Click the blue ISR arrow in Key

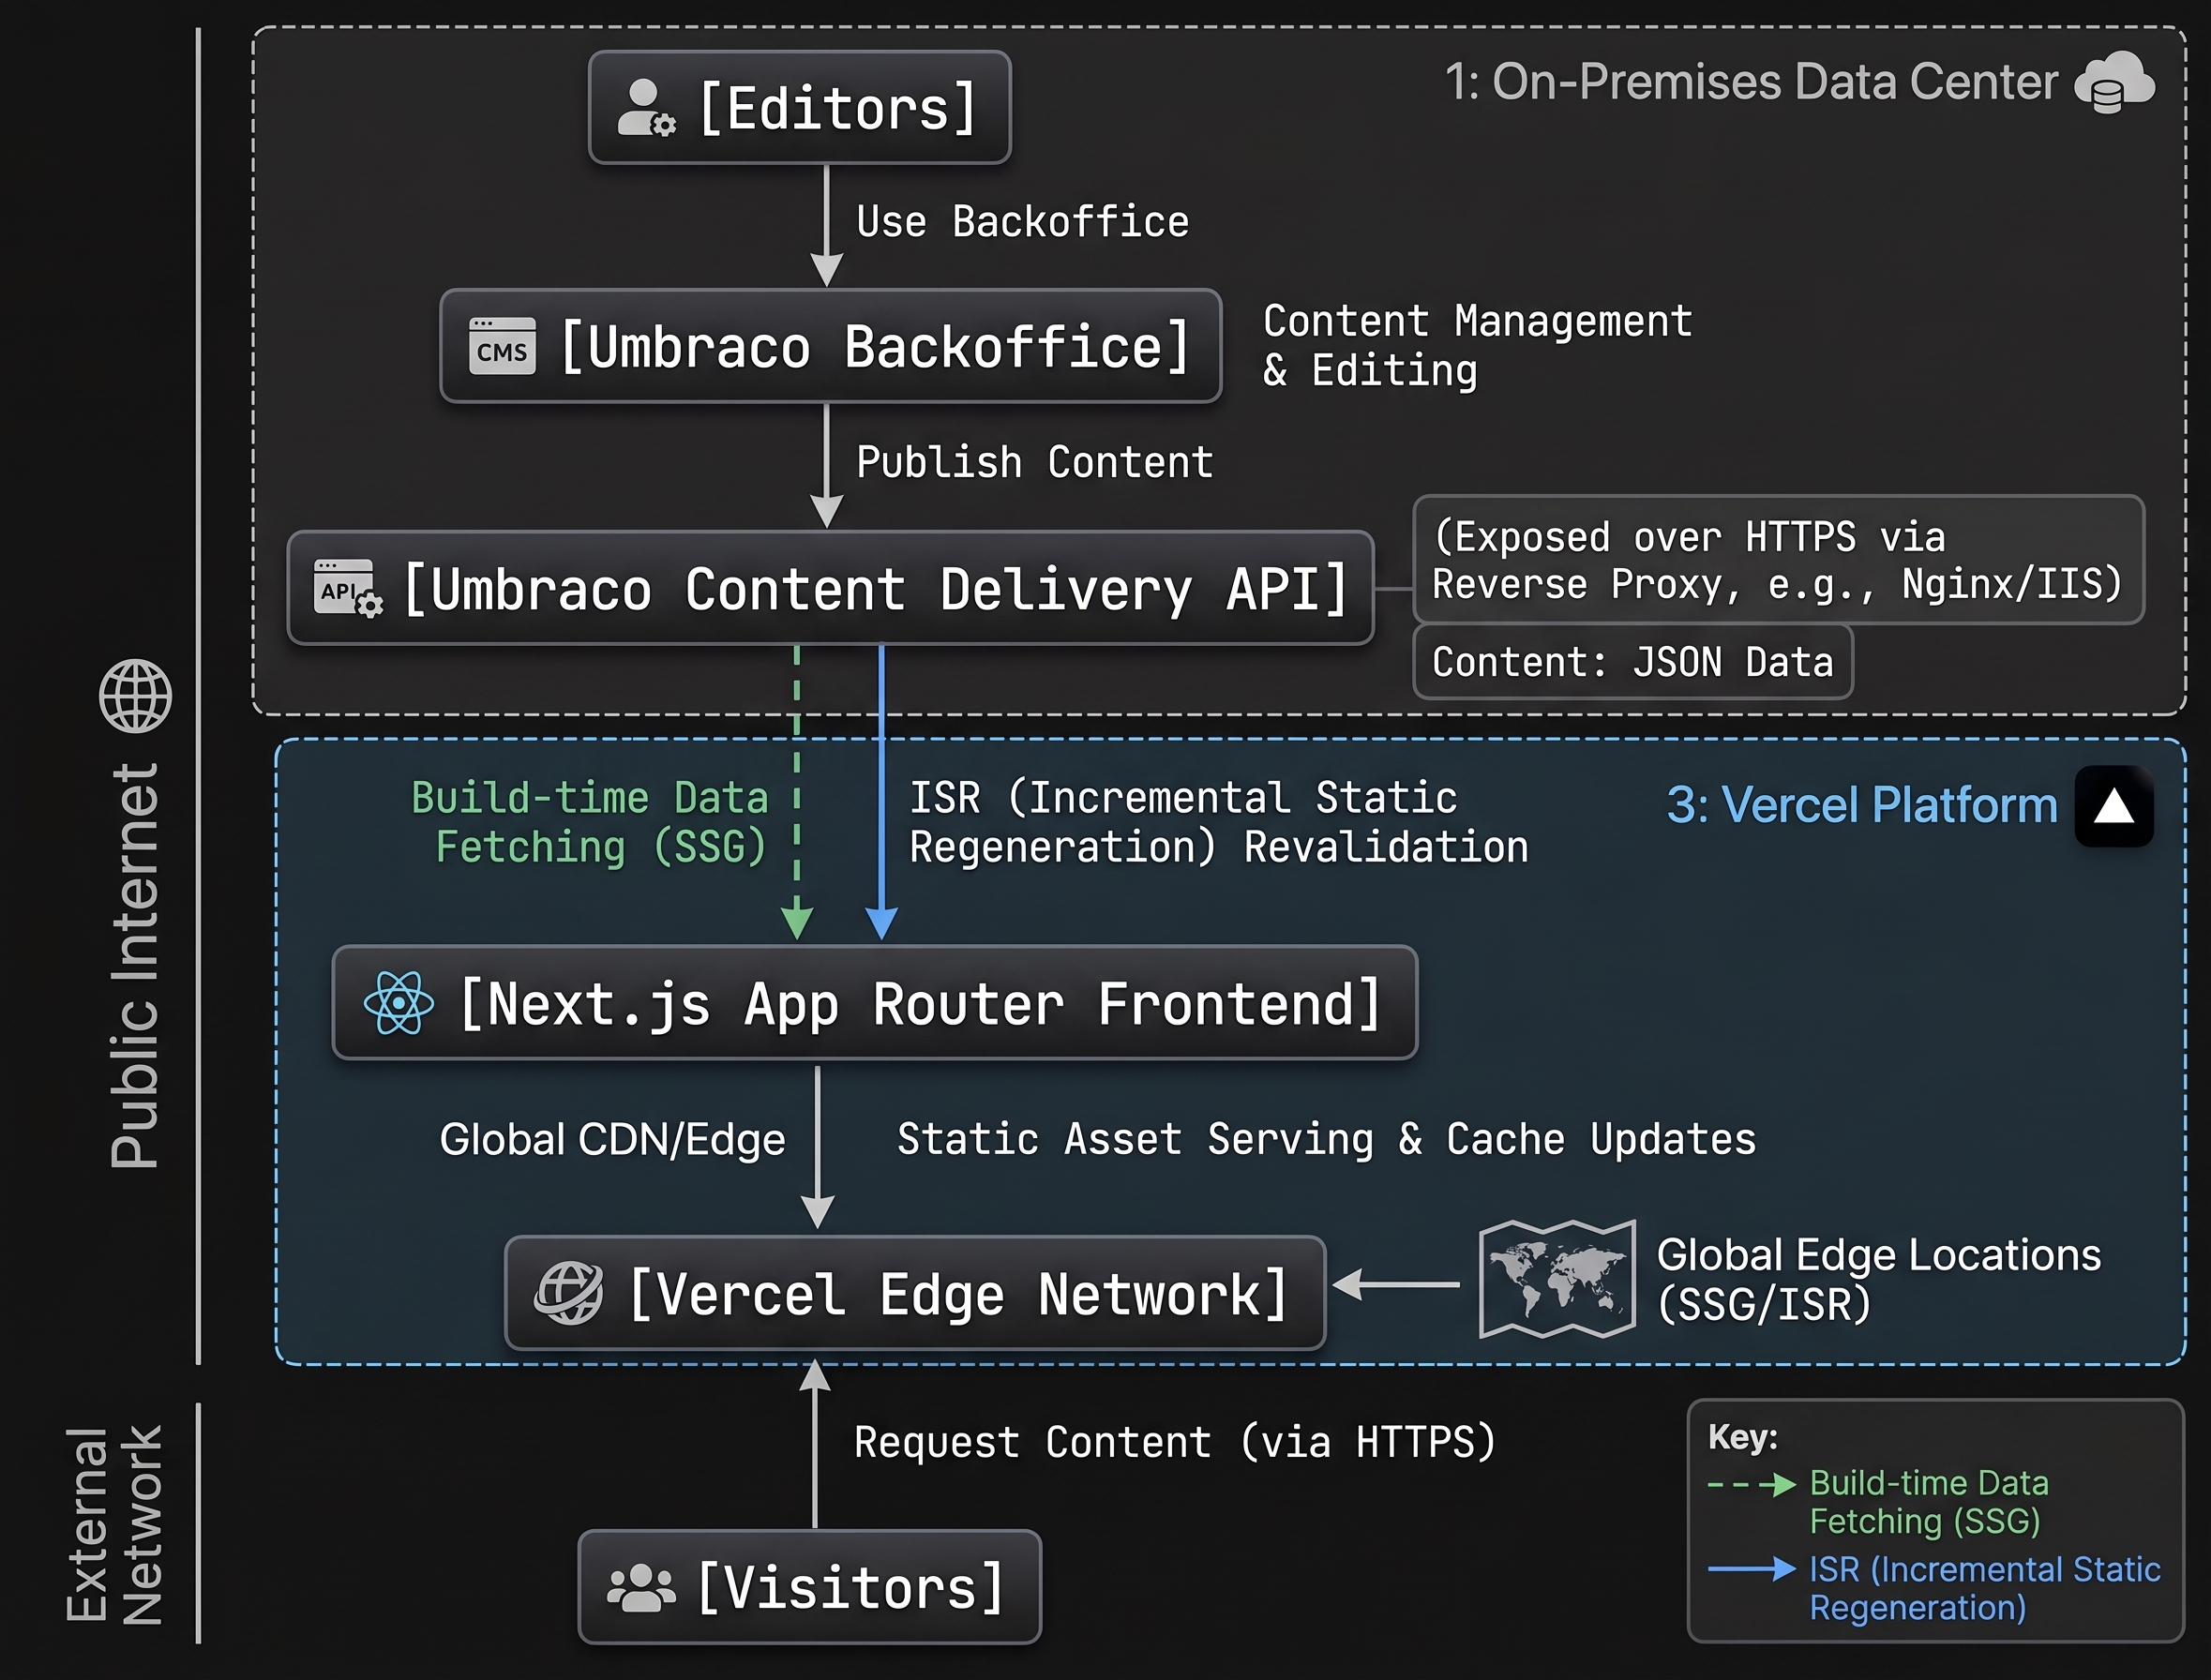coord(1752,1569)
